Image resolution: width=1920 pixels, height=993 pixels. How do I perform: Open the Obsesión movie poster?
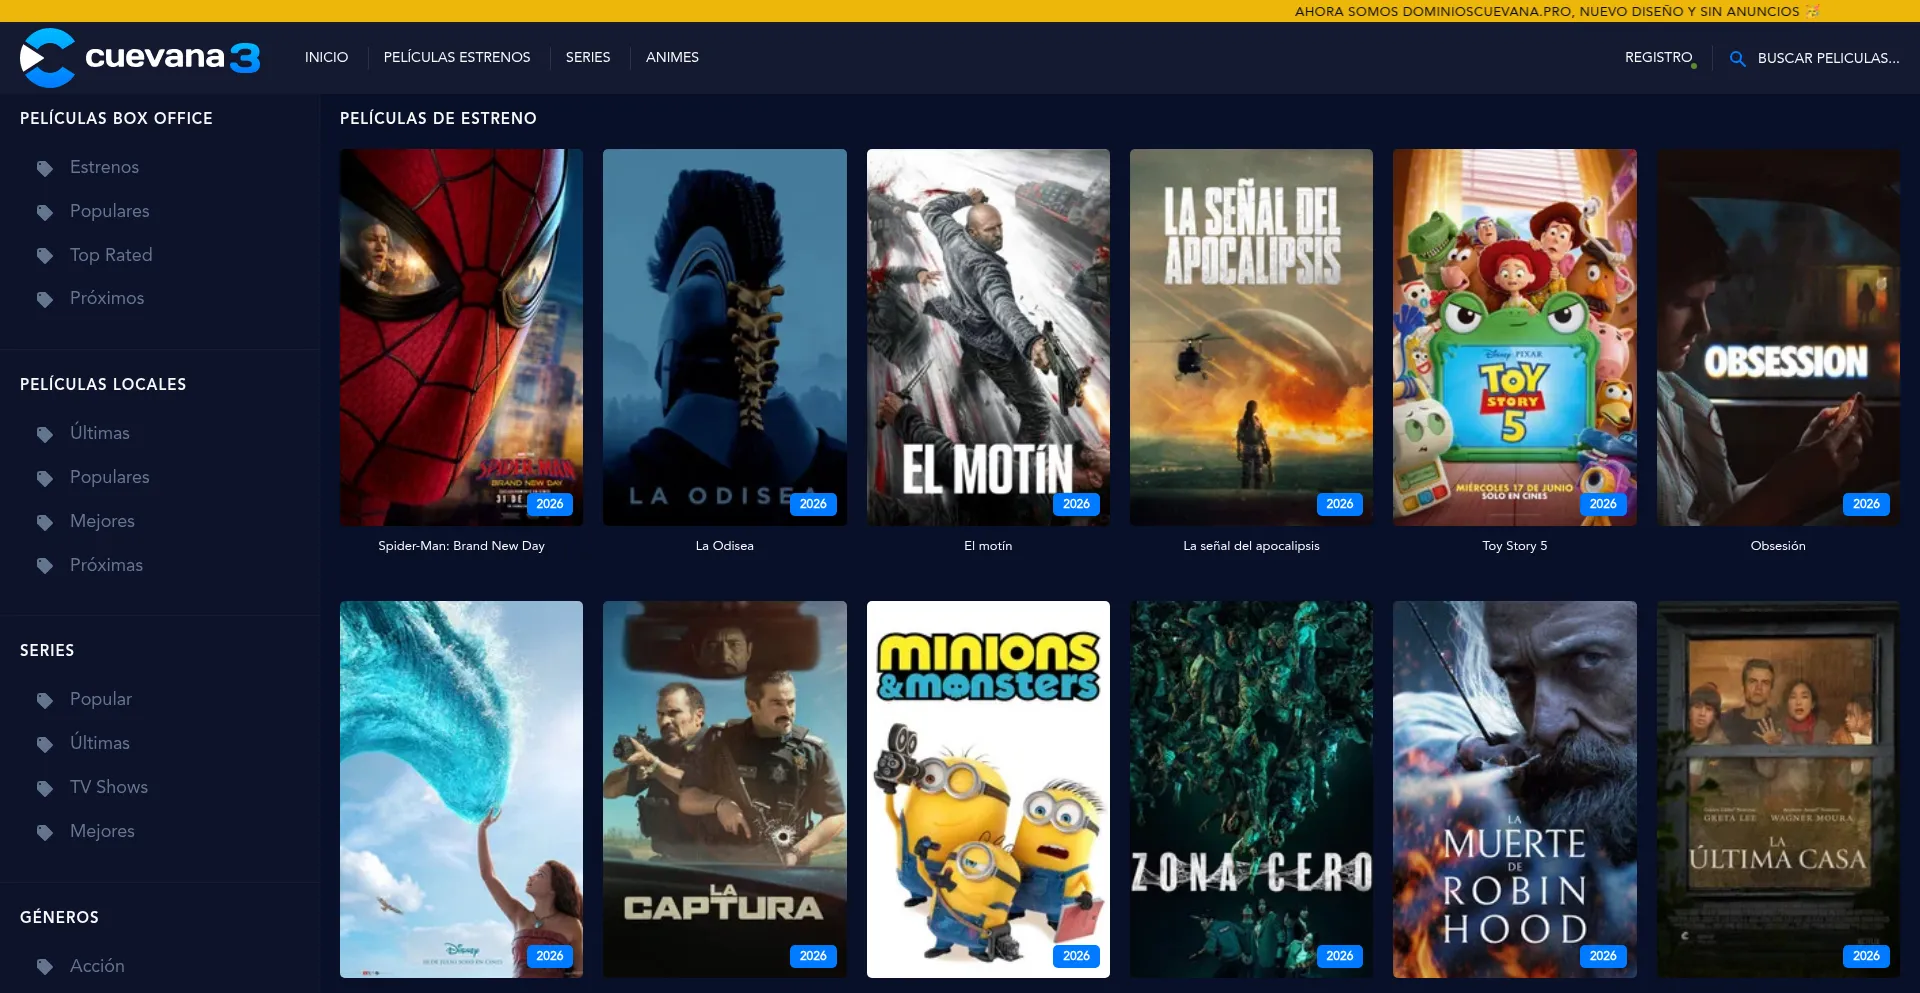(1778, 337)
